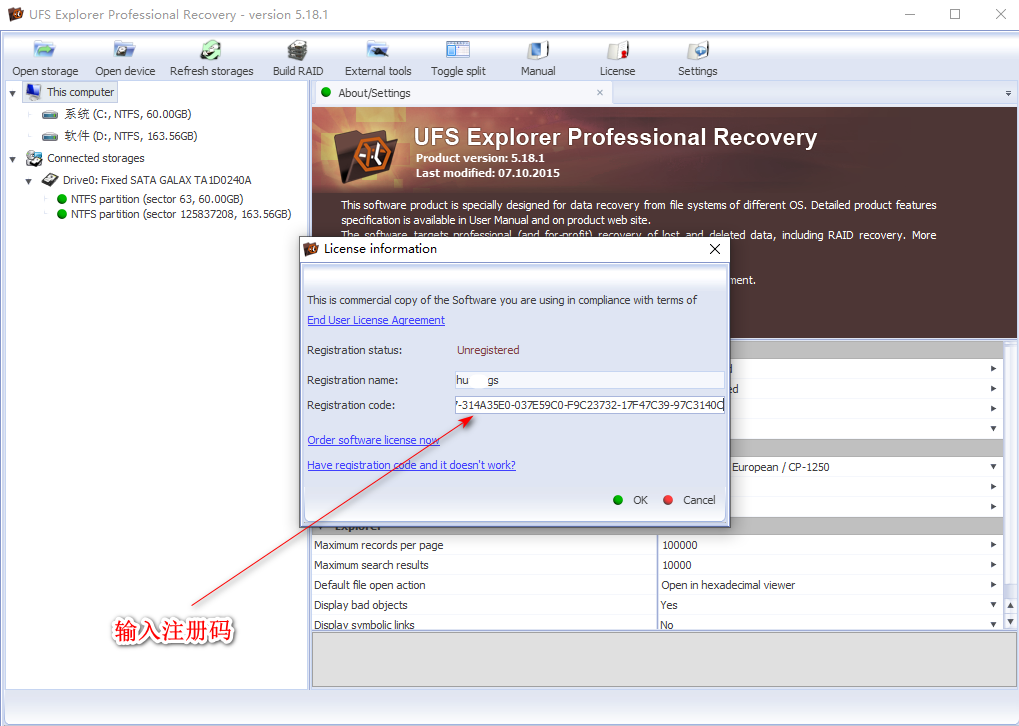Image resolution: width=1019 pixels, height=726 pixels.
Task: Open Default file open action dropdown
Action: click(993, 585)
